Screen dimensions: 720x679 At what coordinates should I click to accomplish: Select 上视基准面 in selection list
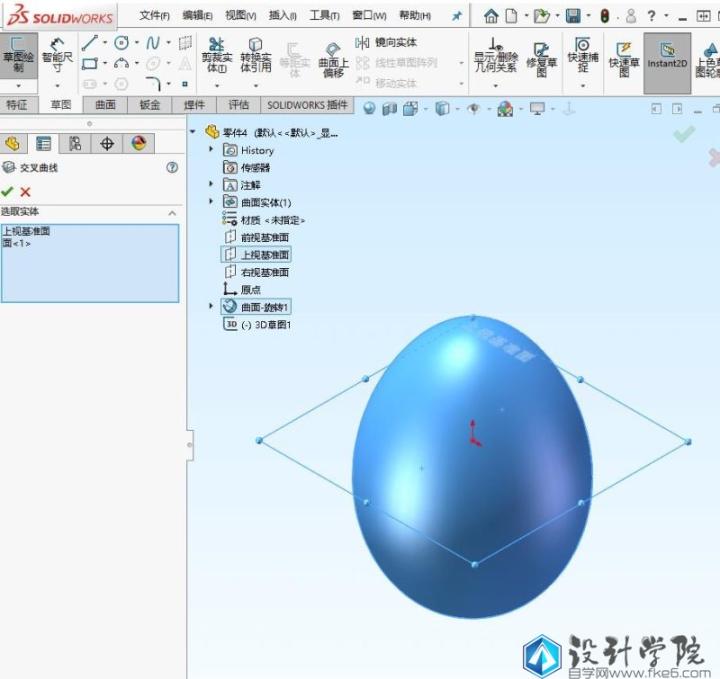pyautogui.click(x=26, y=231)
